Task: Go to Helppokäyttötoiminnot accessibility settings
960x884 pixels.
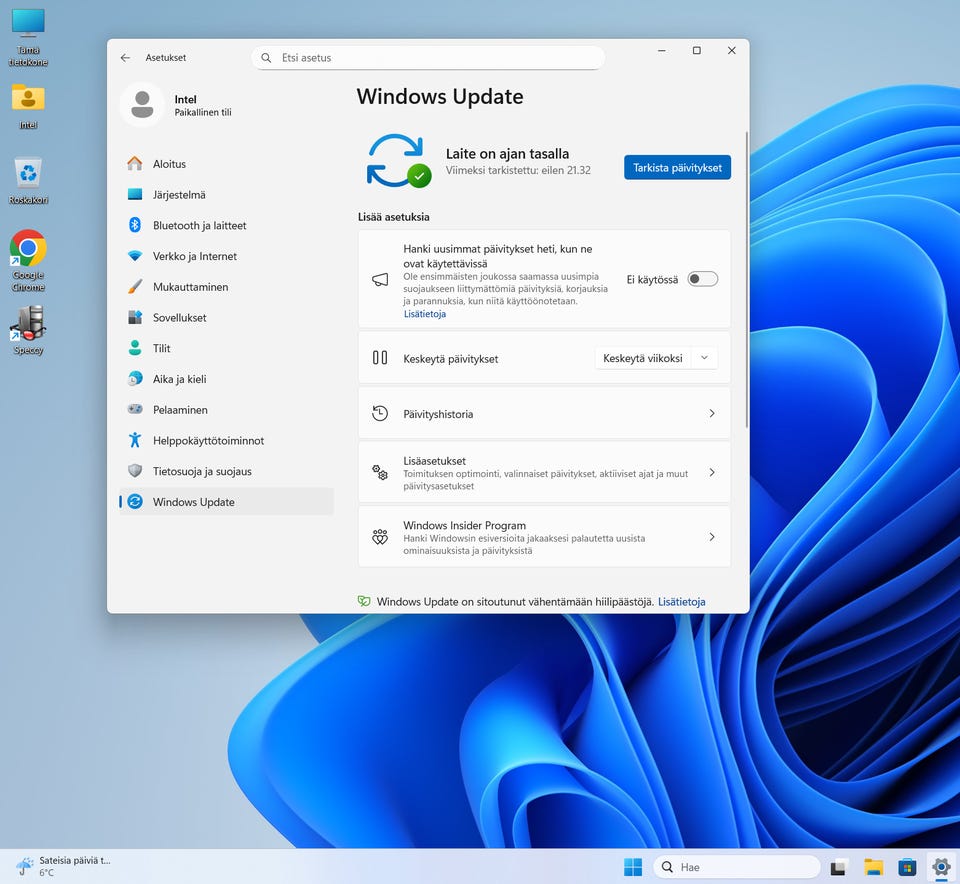Action: coord(208,441)
